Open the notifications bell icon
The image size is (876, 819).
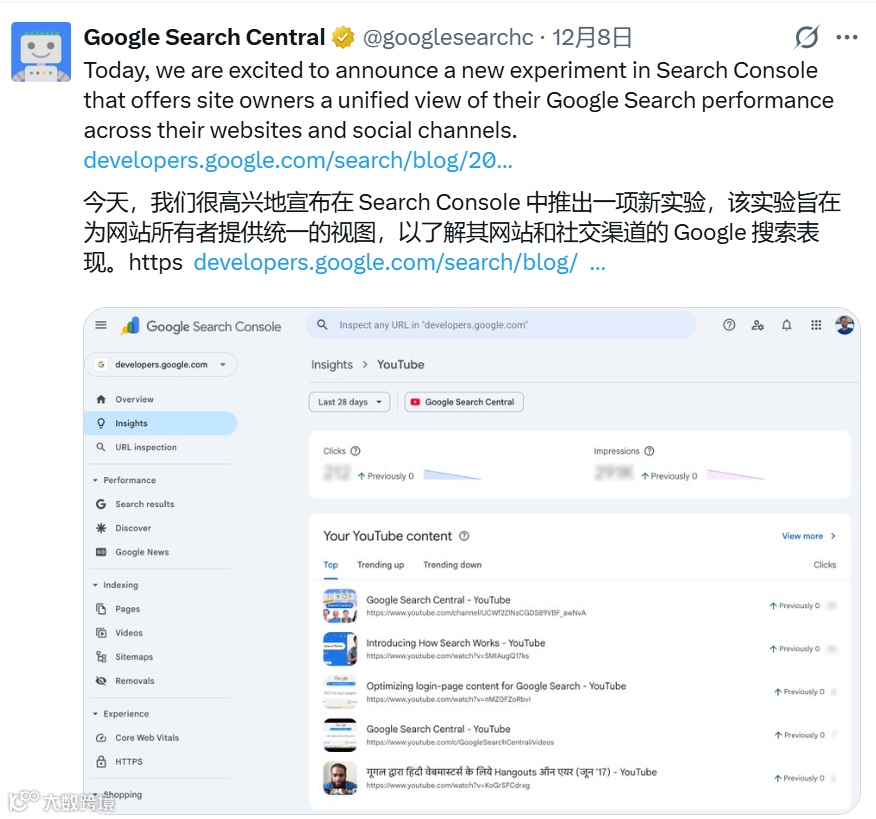pos(787,325)
